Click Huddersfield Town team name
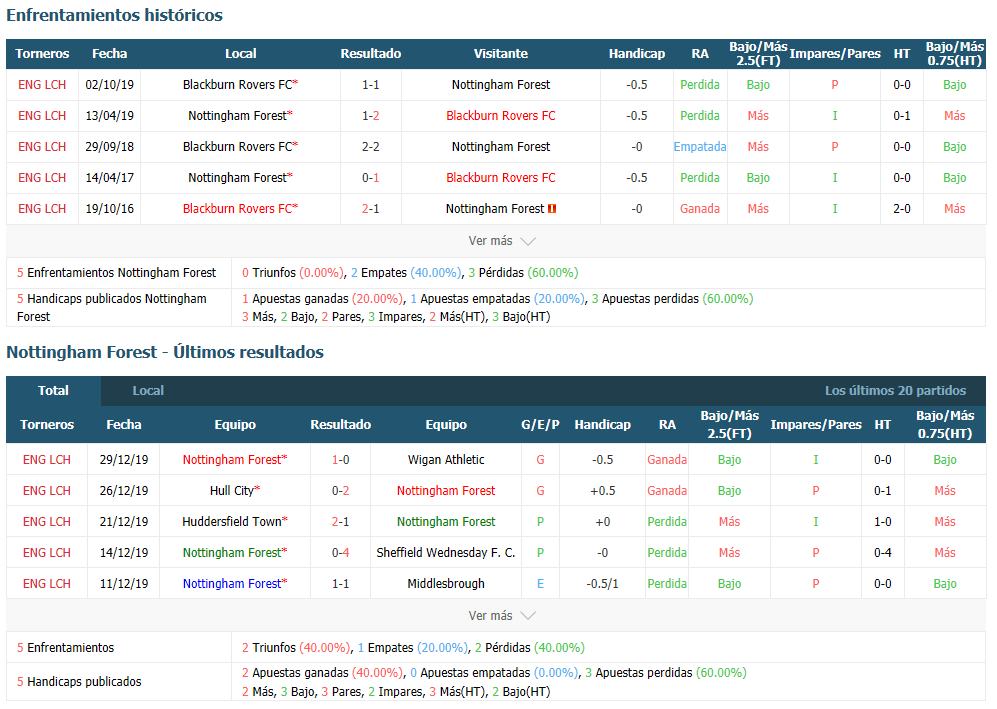The width and height of the screenshot is (997, 709). (x=232, y=522)
